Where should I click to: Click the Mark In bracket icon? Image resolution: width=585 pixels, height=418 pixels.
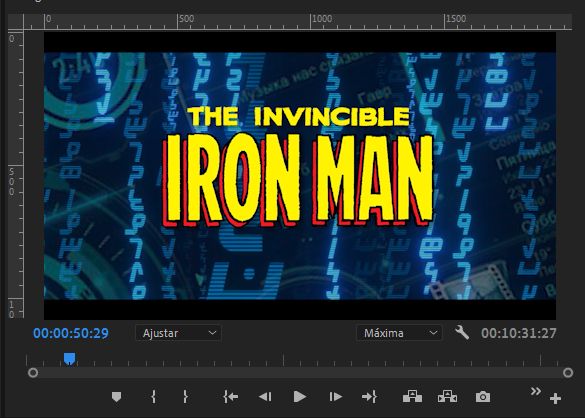coord(153,397)
